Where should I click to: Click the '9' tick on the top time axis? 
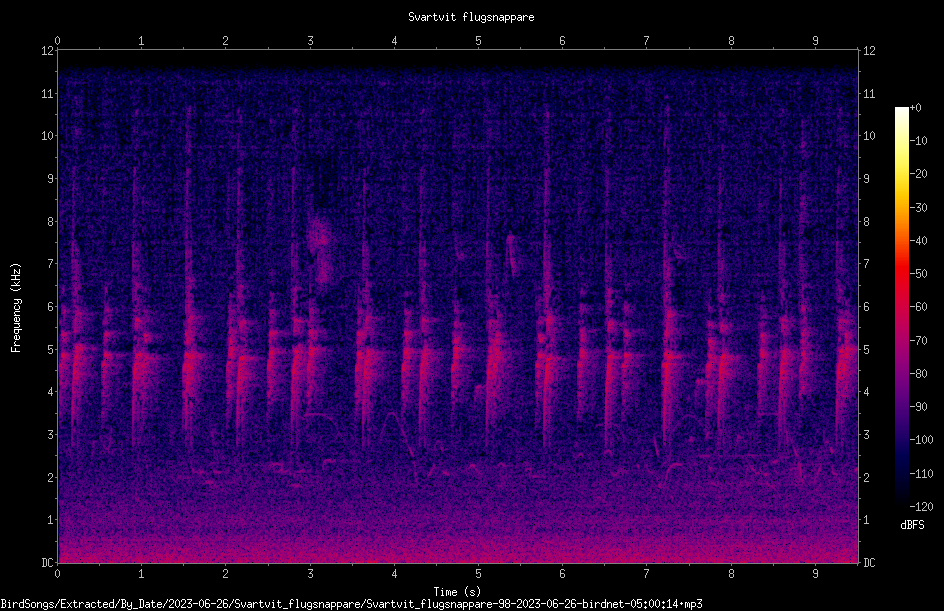(x=815, y=41)
